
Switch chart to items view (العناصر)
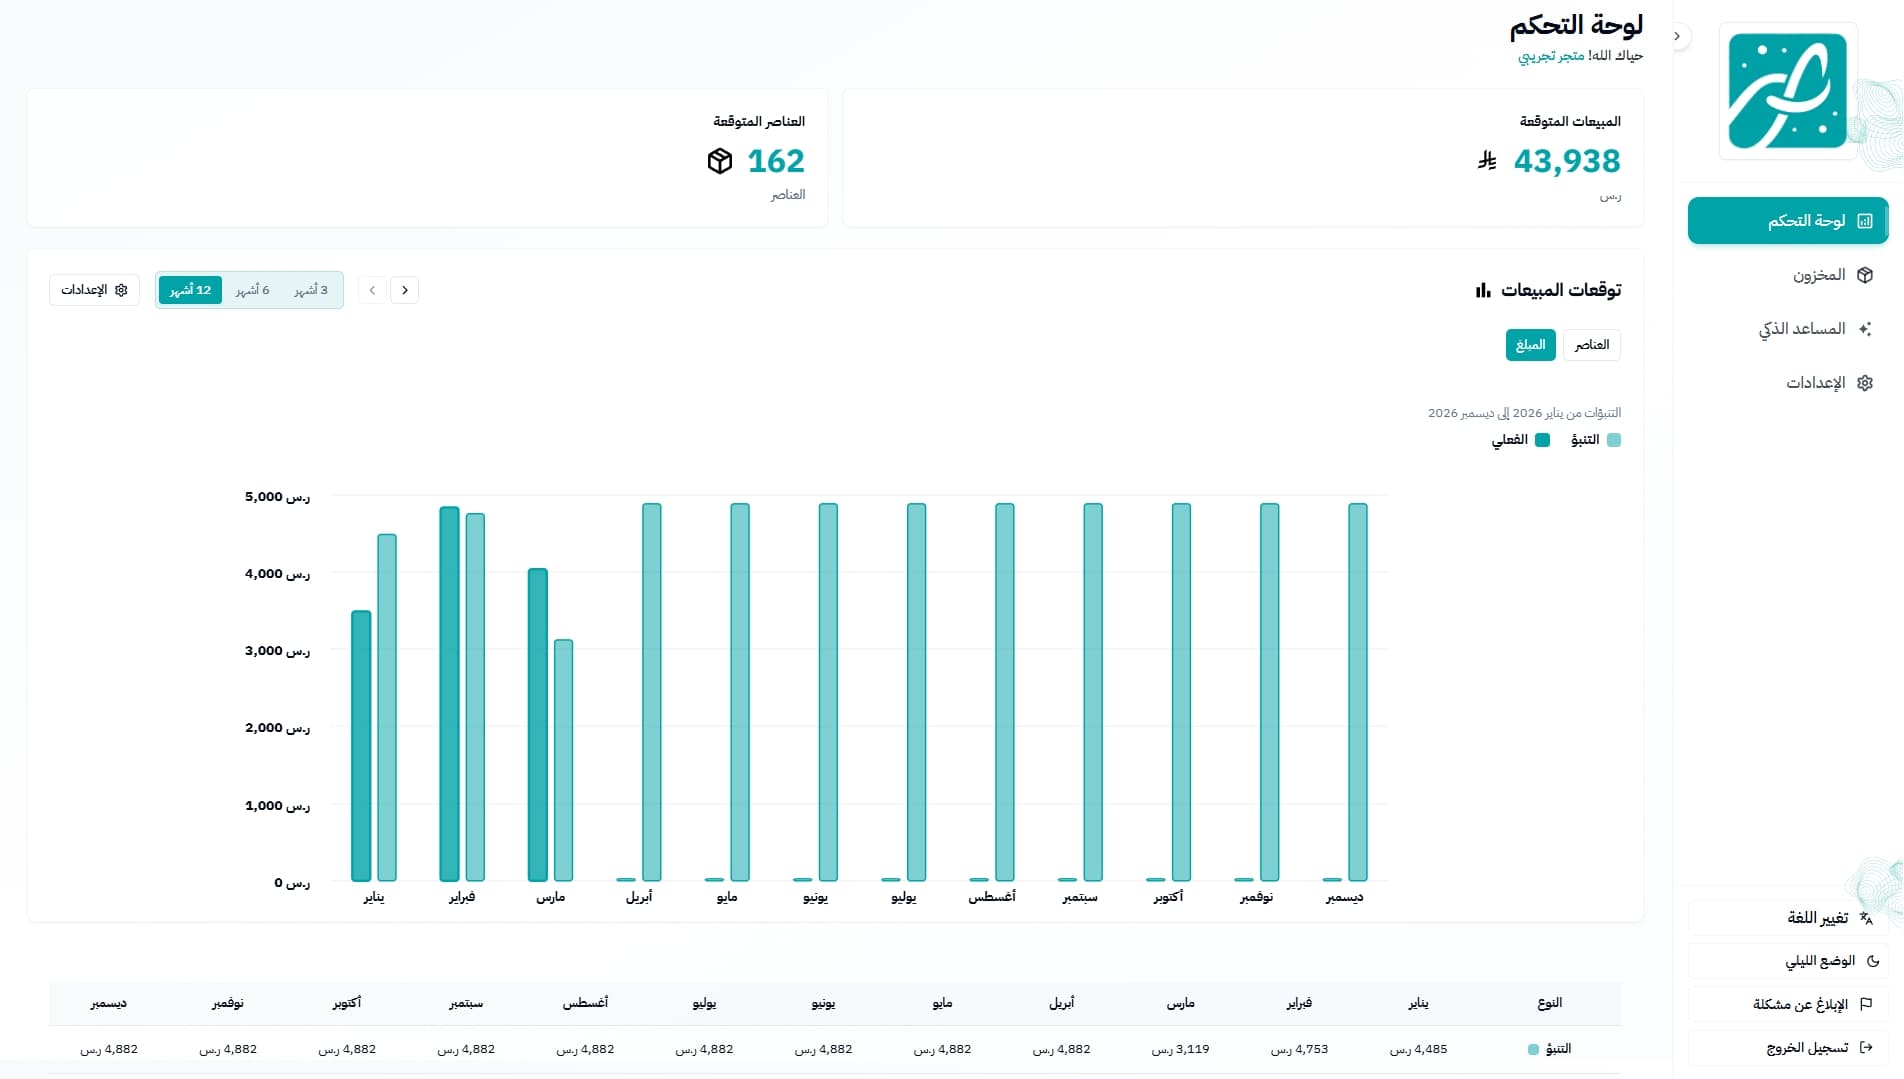pyautogui.click(x=1591, y=345)
